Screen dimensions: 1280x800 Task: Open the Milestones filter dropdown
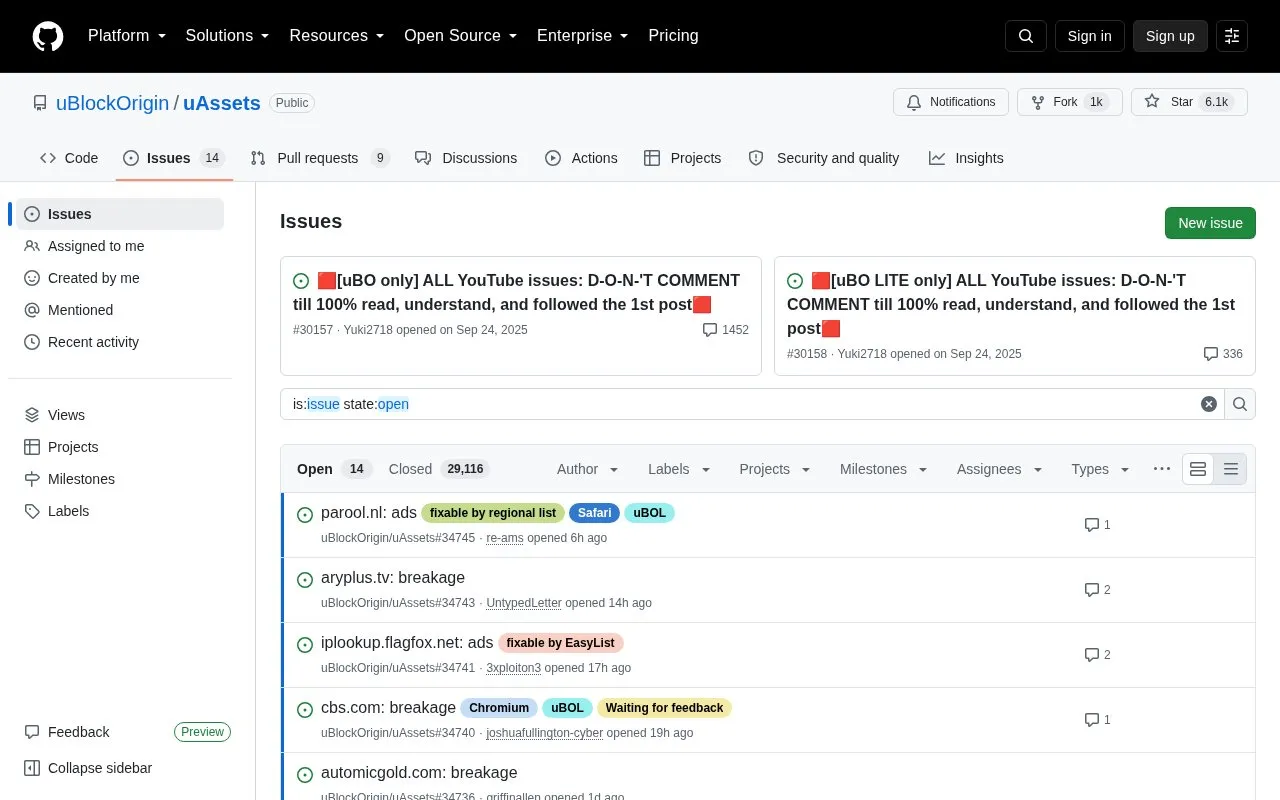884,469
